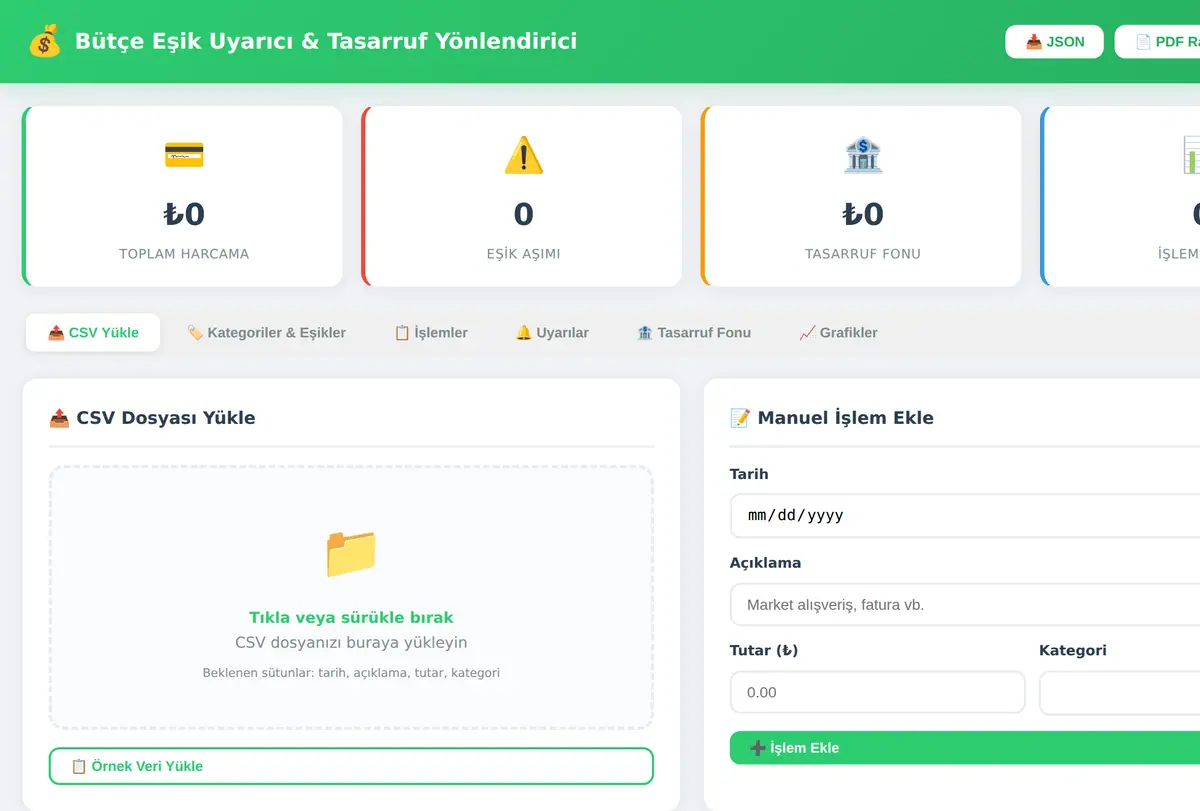Click the ₺0 value above Toplam Harcama
The height and width of the screenshot is (811, 1200).
pyautogui.click(x=184, y=214)
